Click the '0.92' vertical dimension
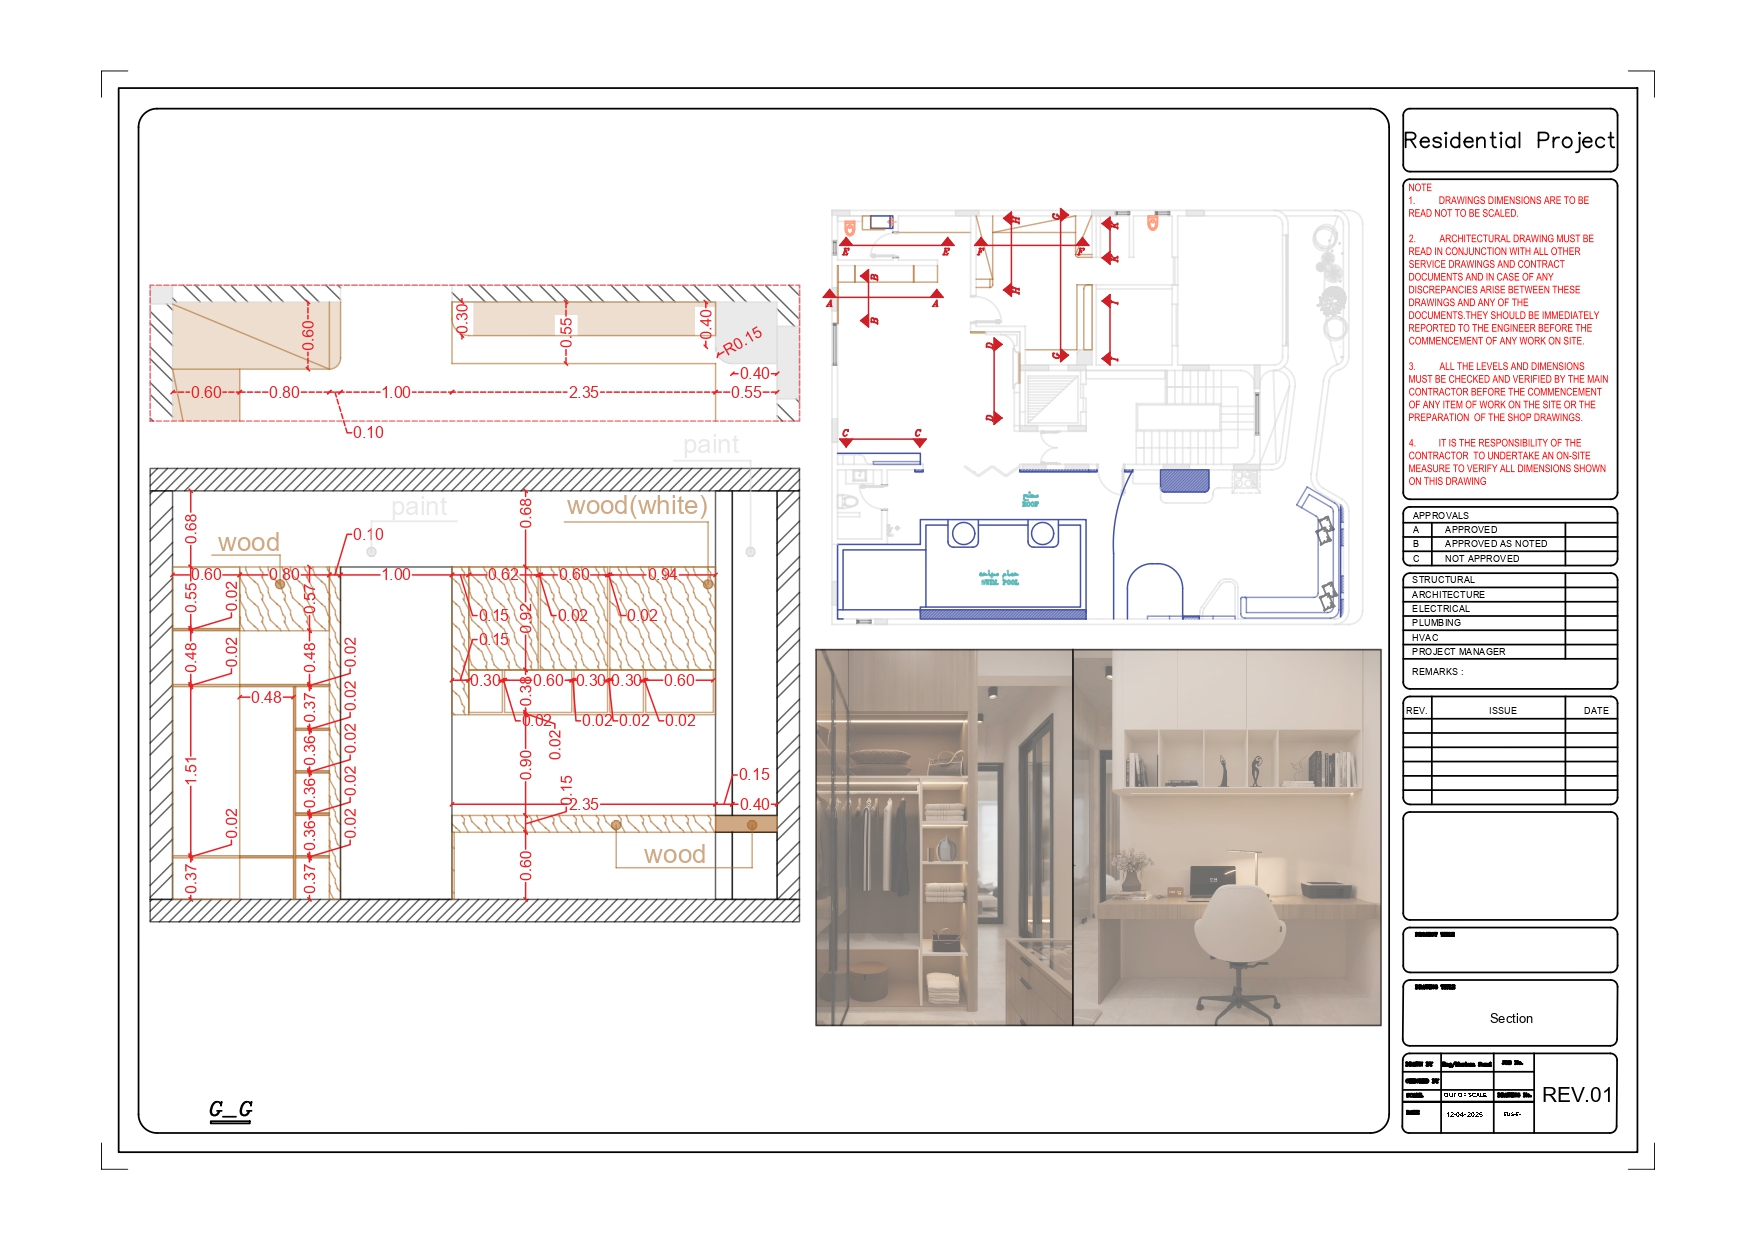Viewport: 1755px width, 1240px height. (526, 619)
